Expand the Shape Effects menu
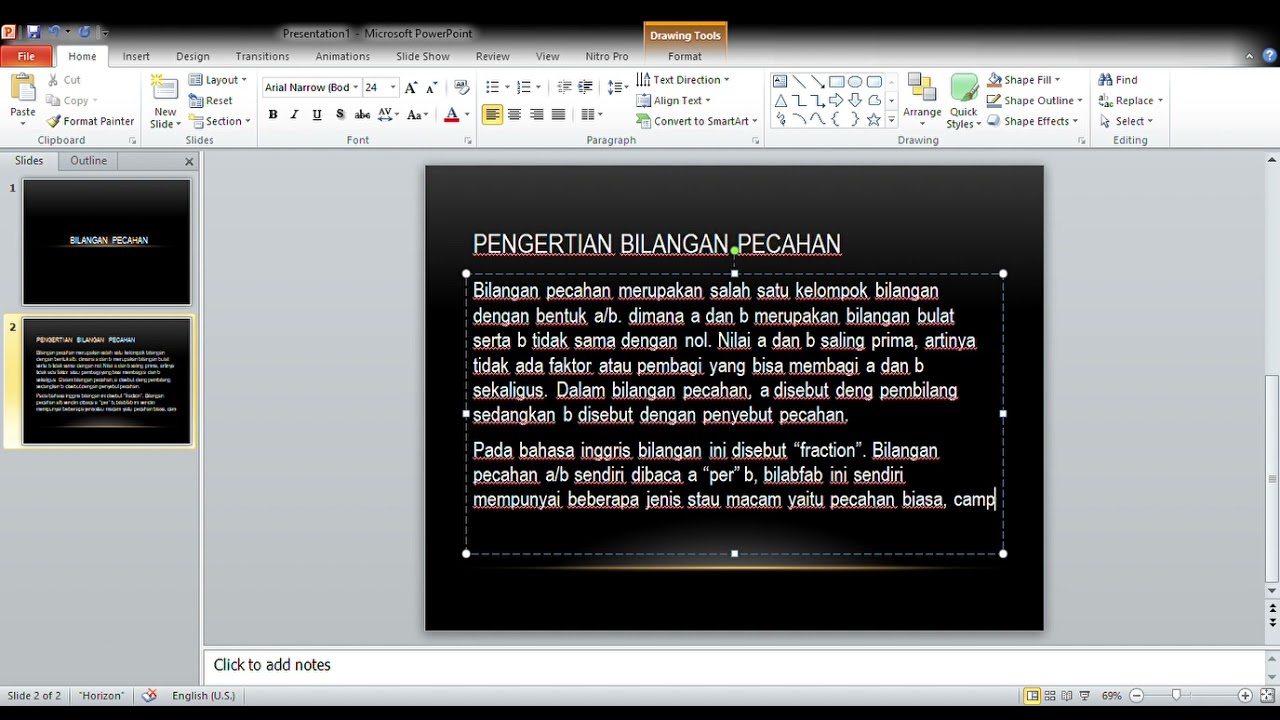This screenshot has height=720, width=1280. click(x=1032, y=121)
